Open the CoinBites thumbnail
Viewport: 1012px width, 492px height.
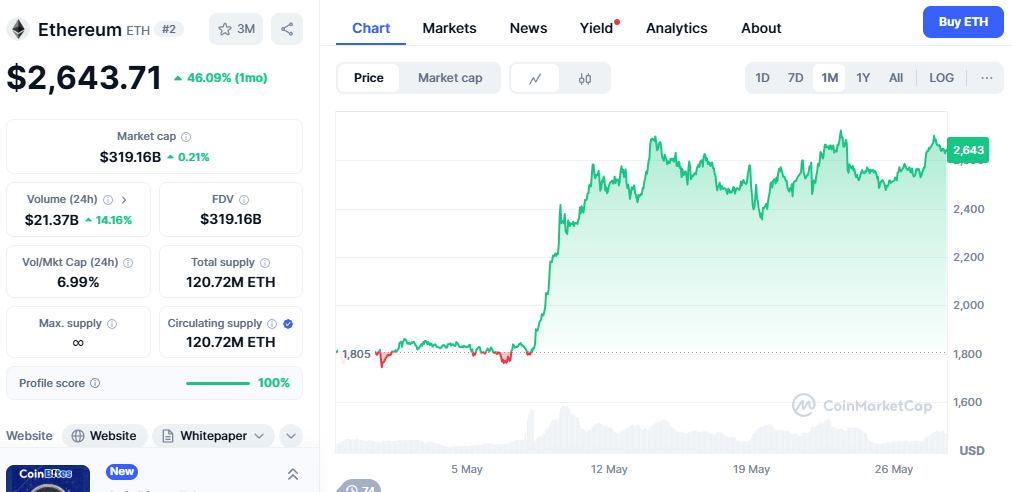coord(48,478)
